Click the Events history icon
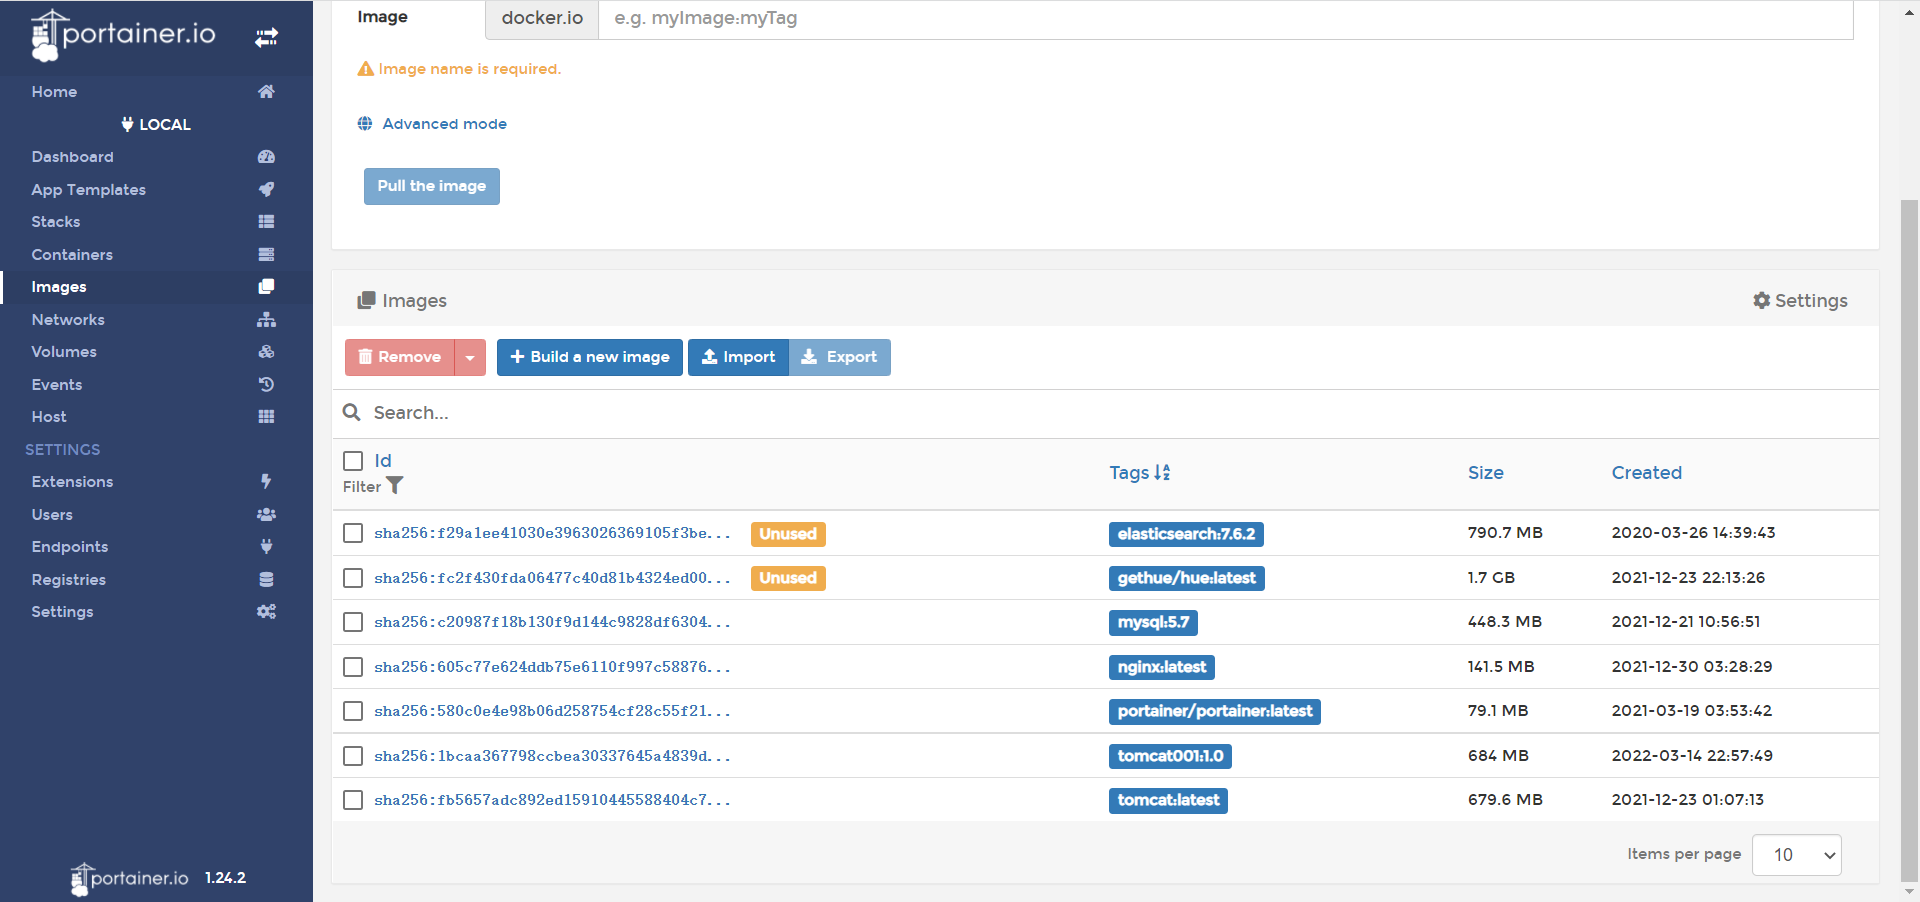The image size is (1920, 902). click(266, 384)
